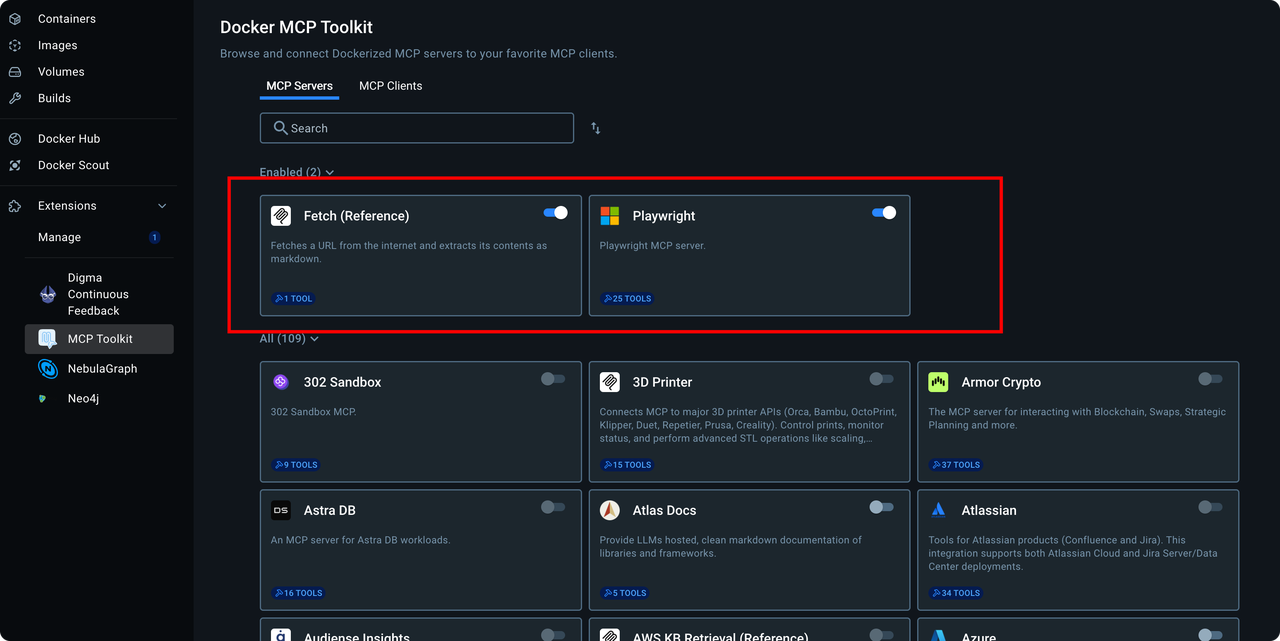This screenshot has height=641, width=1280.
Task: Disable the Playwright server toggle
Action: [884, 213]
